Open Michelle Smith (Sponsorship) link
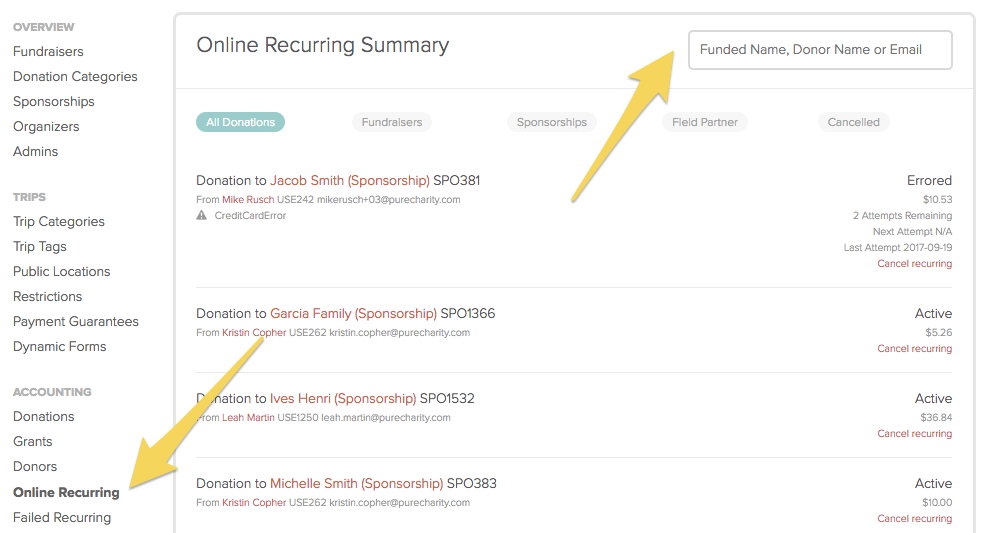This screenshot has height=533, width=985. click(x=357, y=483)
